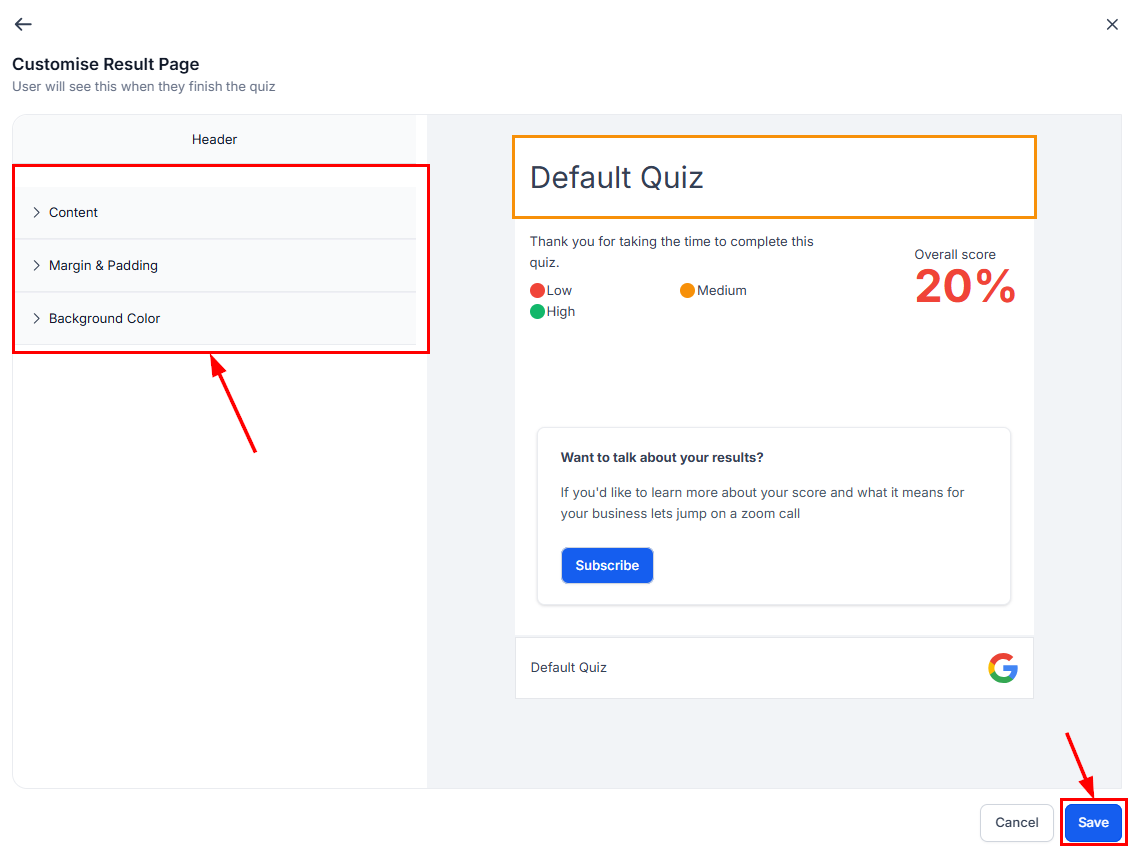The height and width of the screenshot is (852, 1139).
Task: Click the thank you message text
Action: tap(671, 252)
